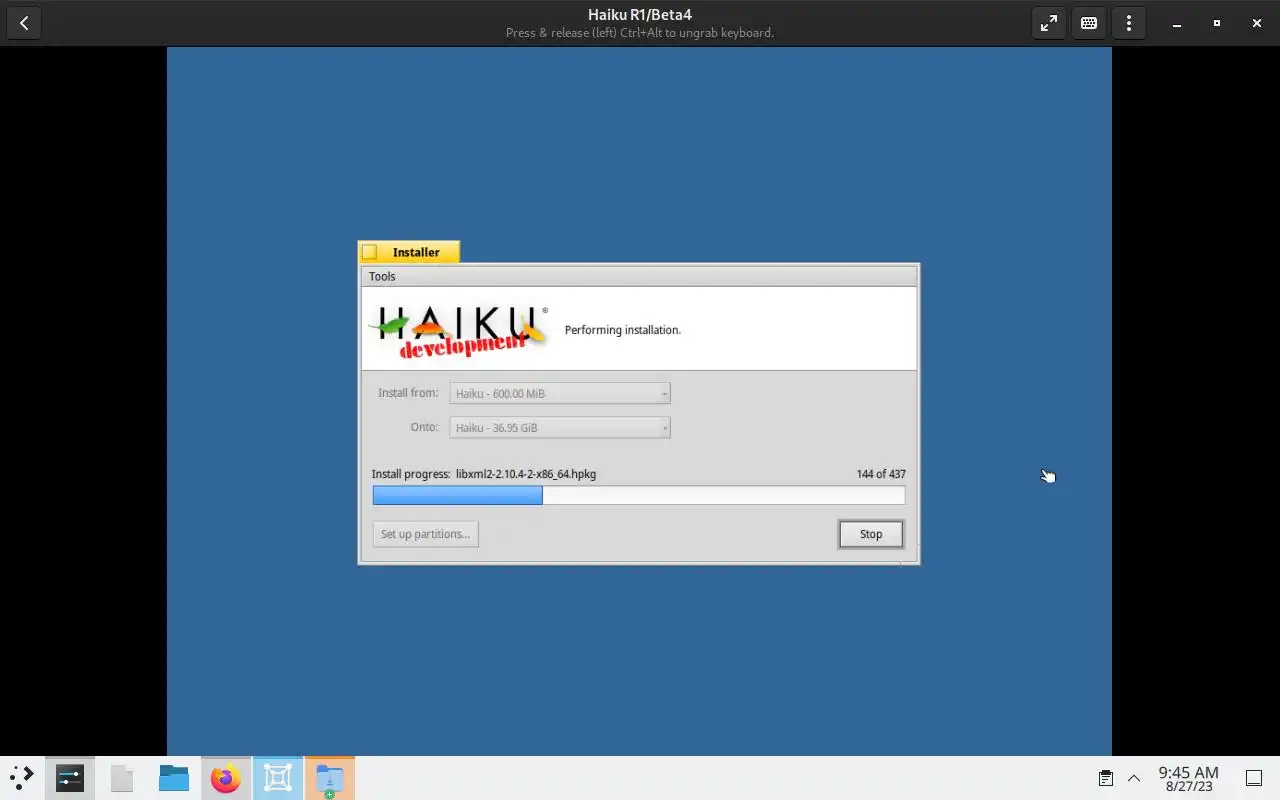
Task: Click the 'Onto:' label
Action: 424,427
